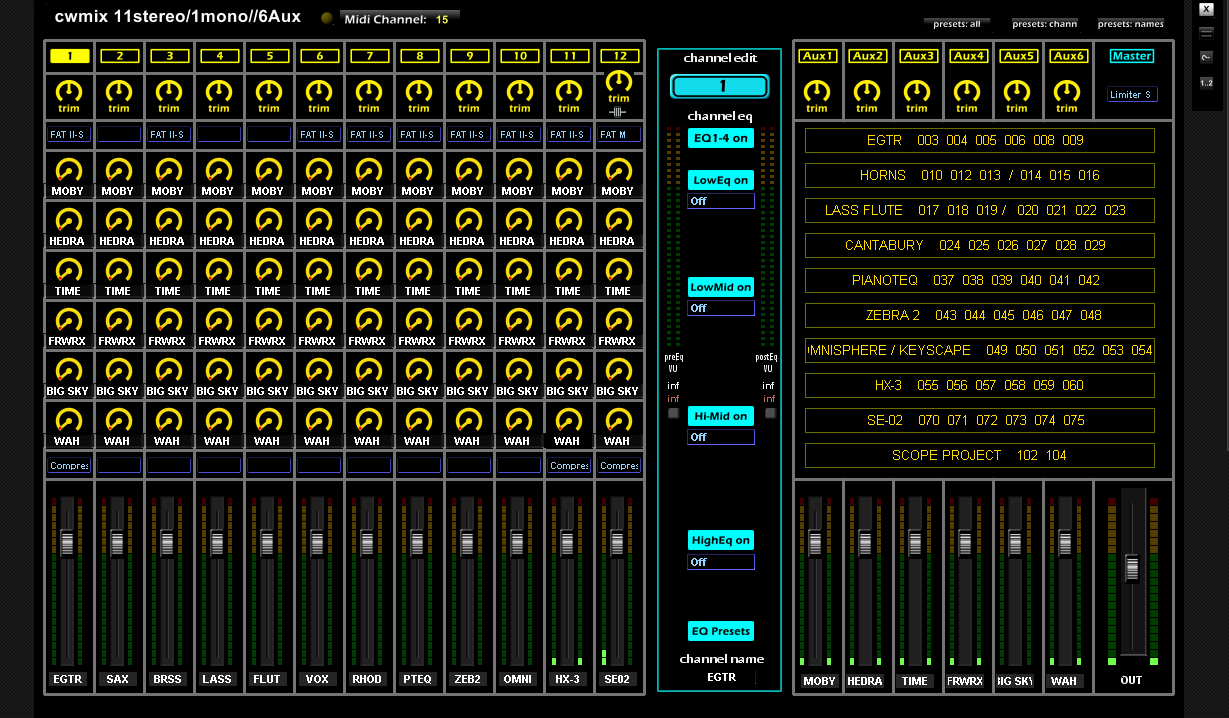Image resolution: width=1229 pixels, height=718 pixels.
Task: Open the FAT II-S insert on channel 3
Action: point(169,134)
